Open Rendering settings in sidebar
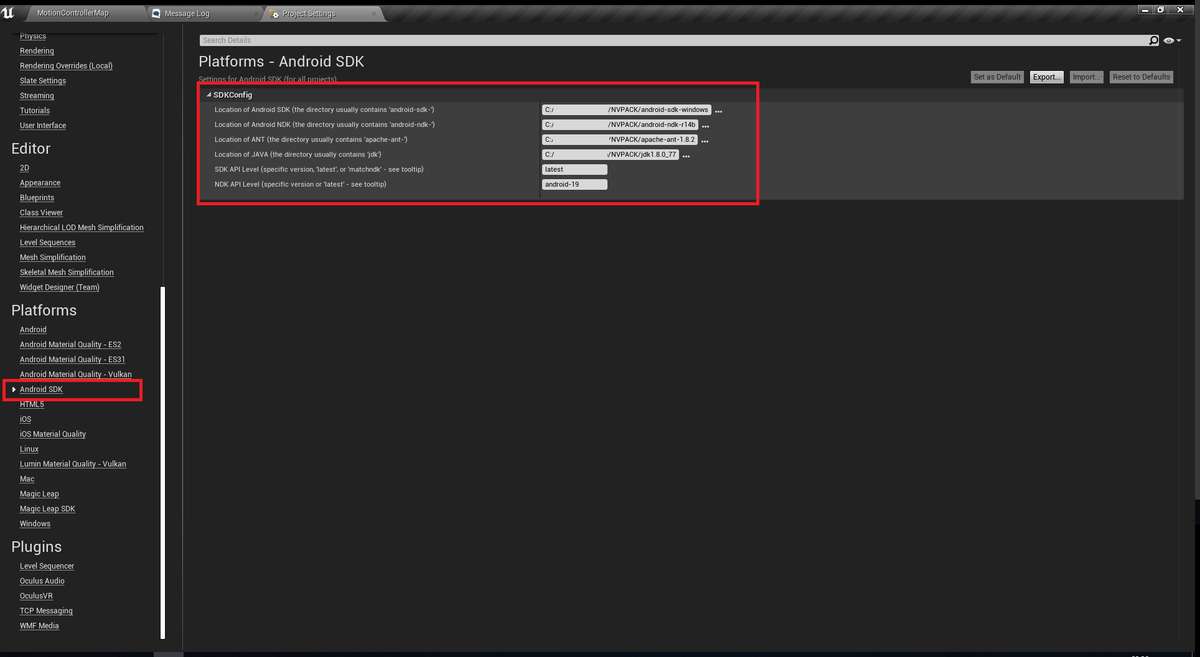 tap(37, 51)
